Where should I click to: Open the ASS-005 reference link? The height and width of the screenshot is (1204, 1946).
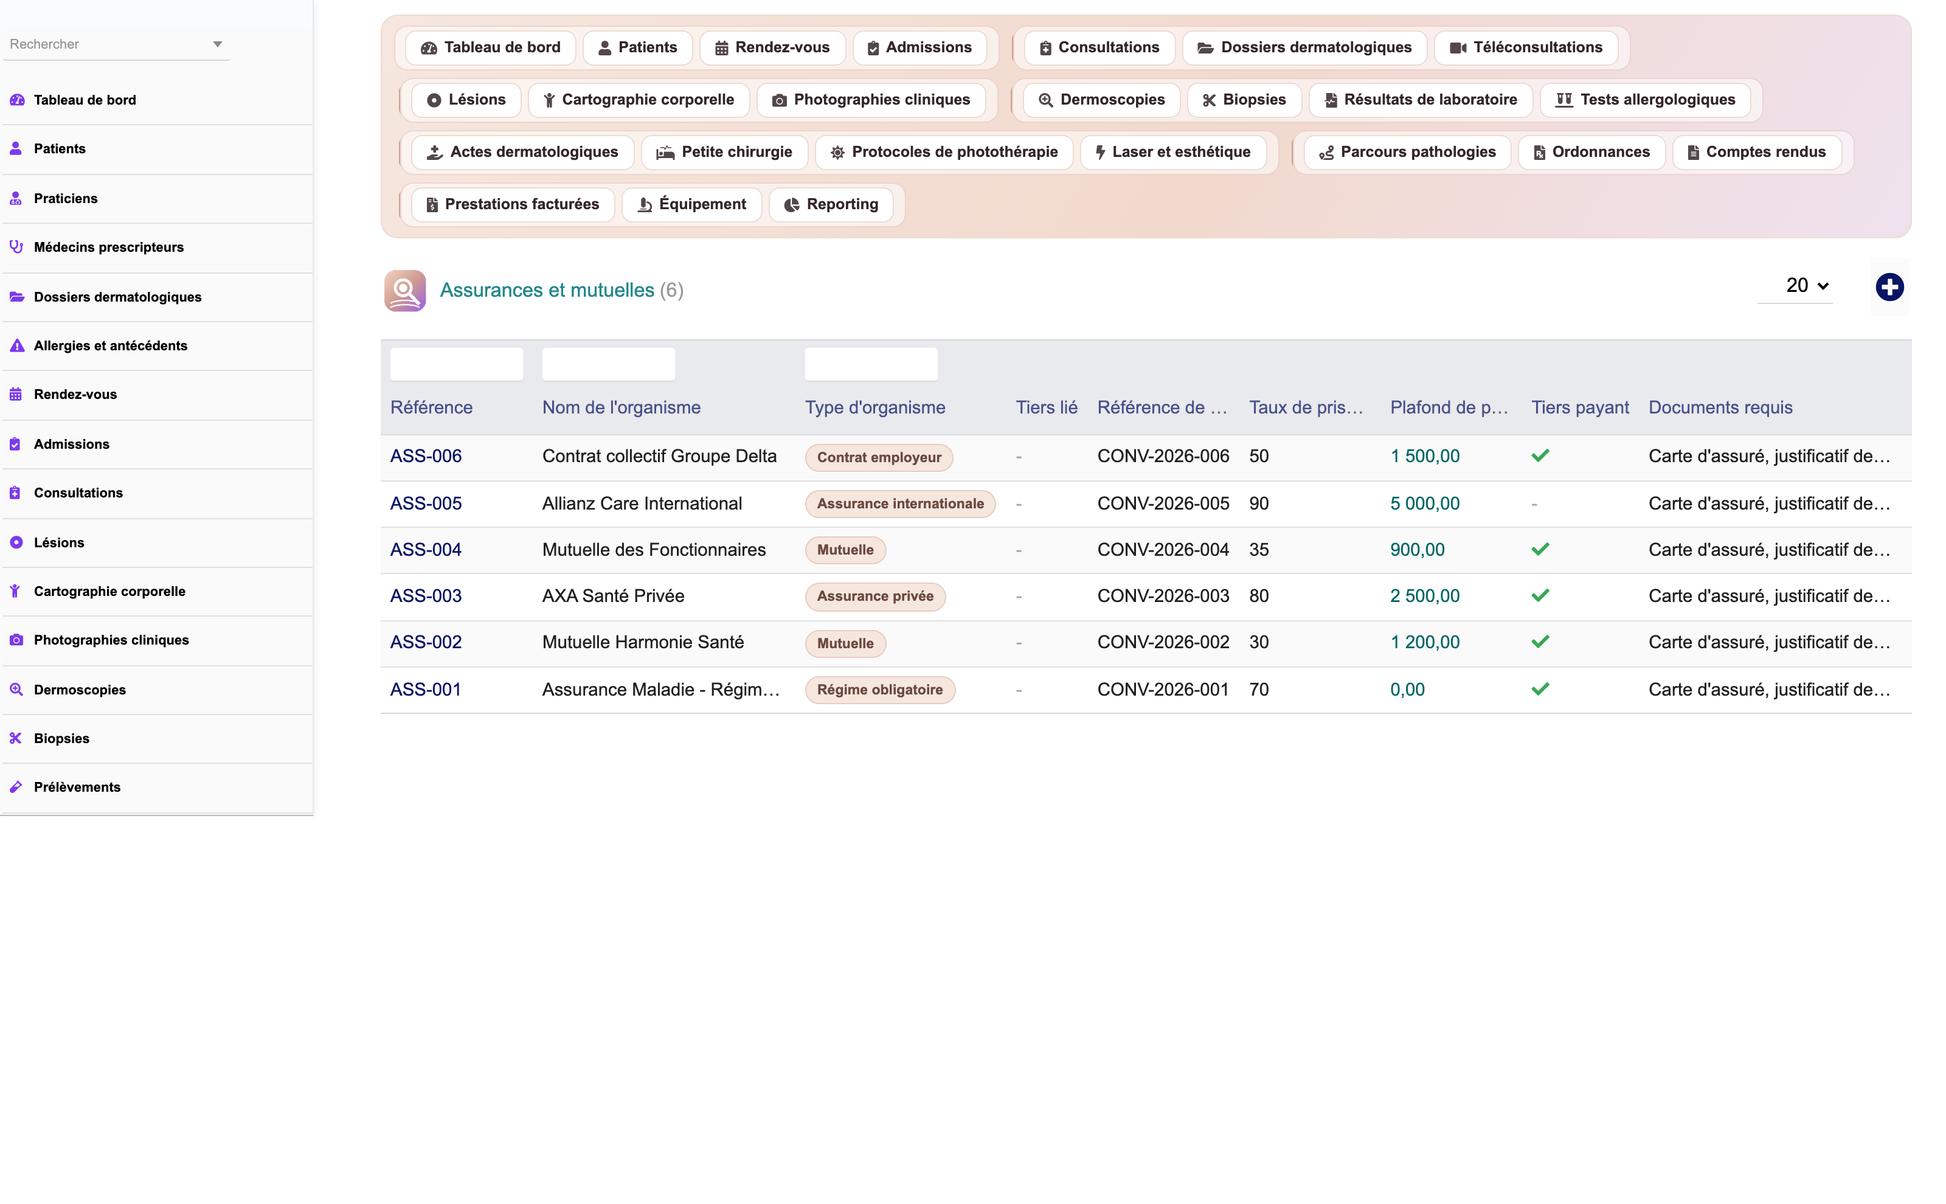[x=426, y=504]
